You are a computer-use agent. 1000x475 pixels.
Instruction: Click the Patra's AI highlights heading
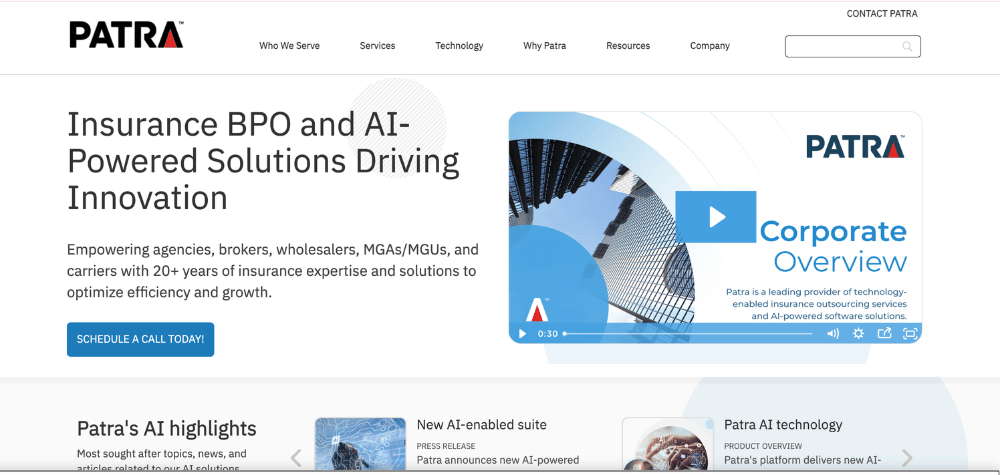[166, 428]
